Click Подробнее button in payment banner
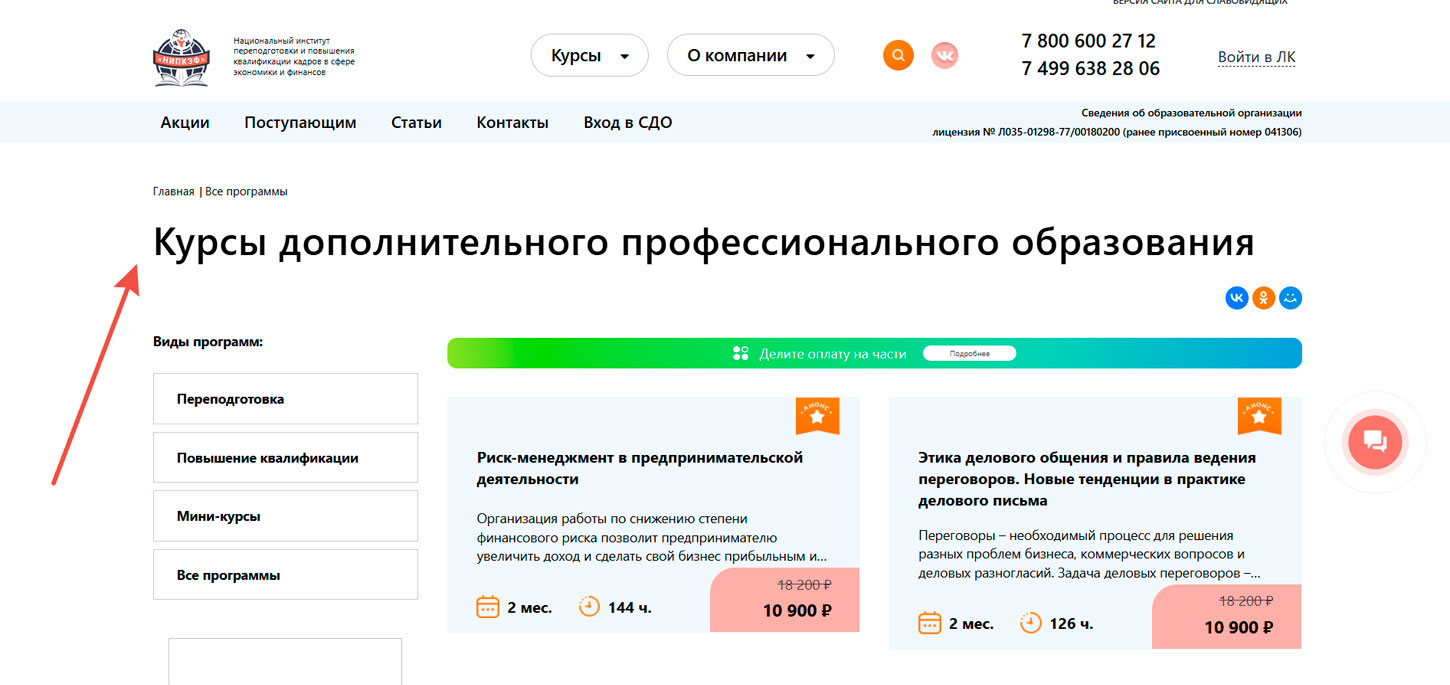The height and width of the screenshot is (685, 1450). pyautogui.click(x=969, y=353)
